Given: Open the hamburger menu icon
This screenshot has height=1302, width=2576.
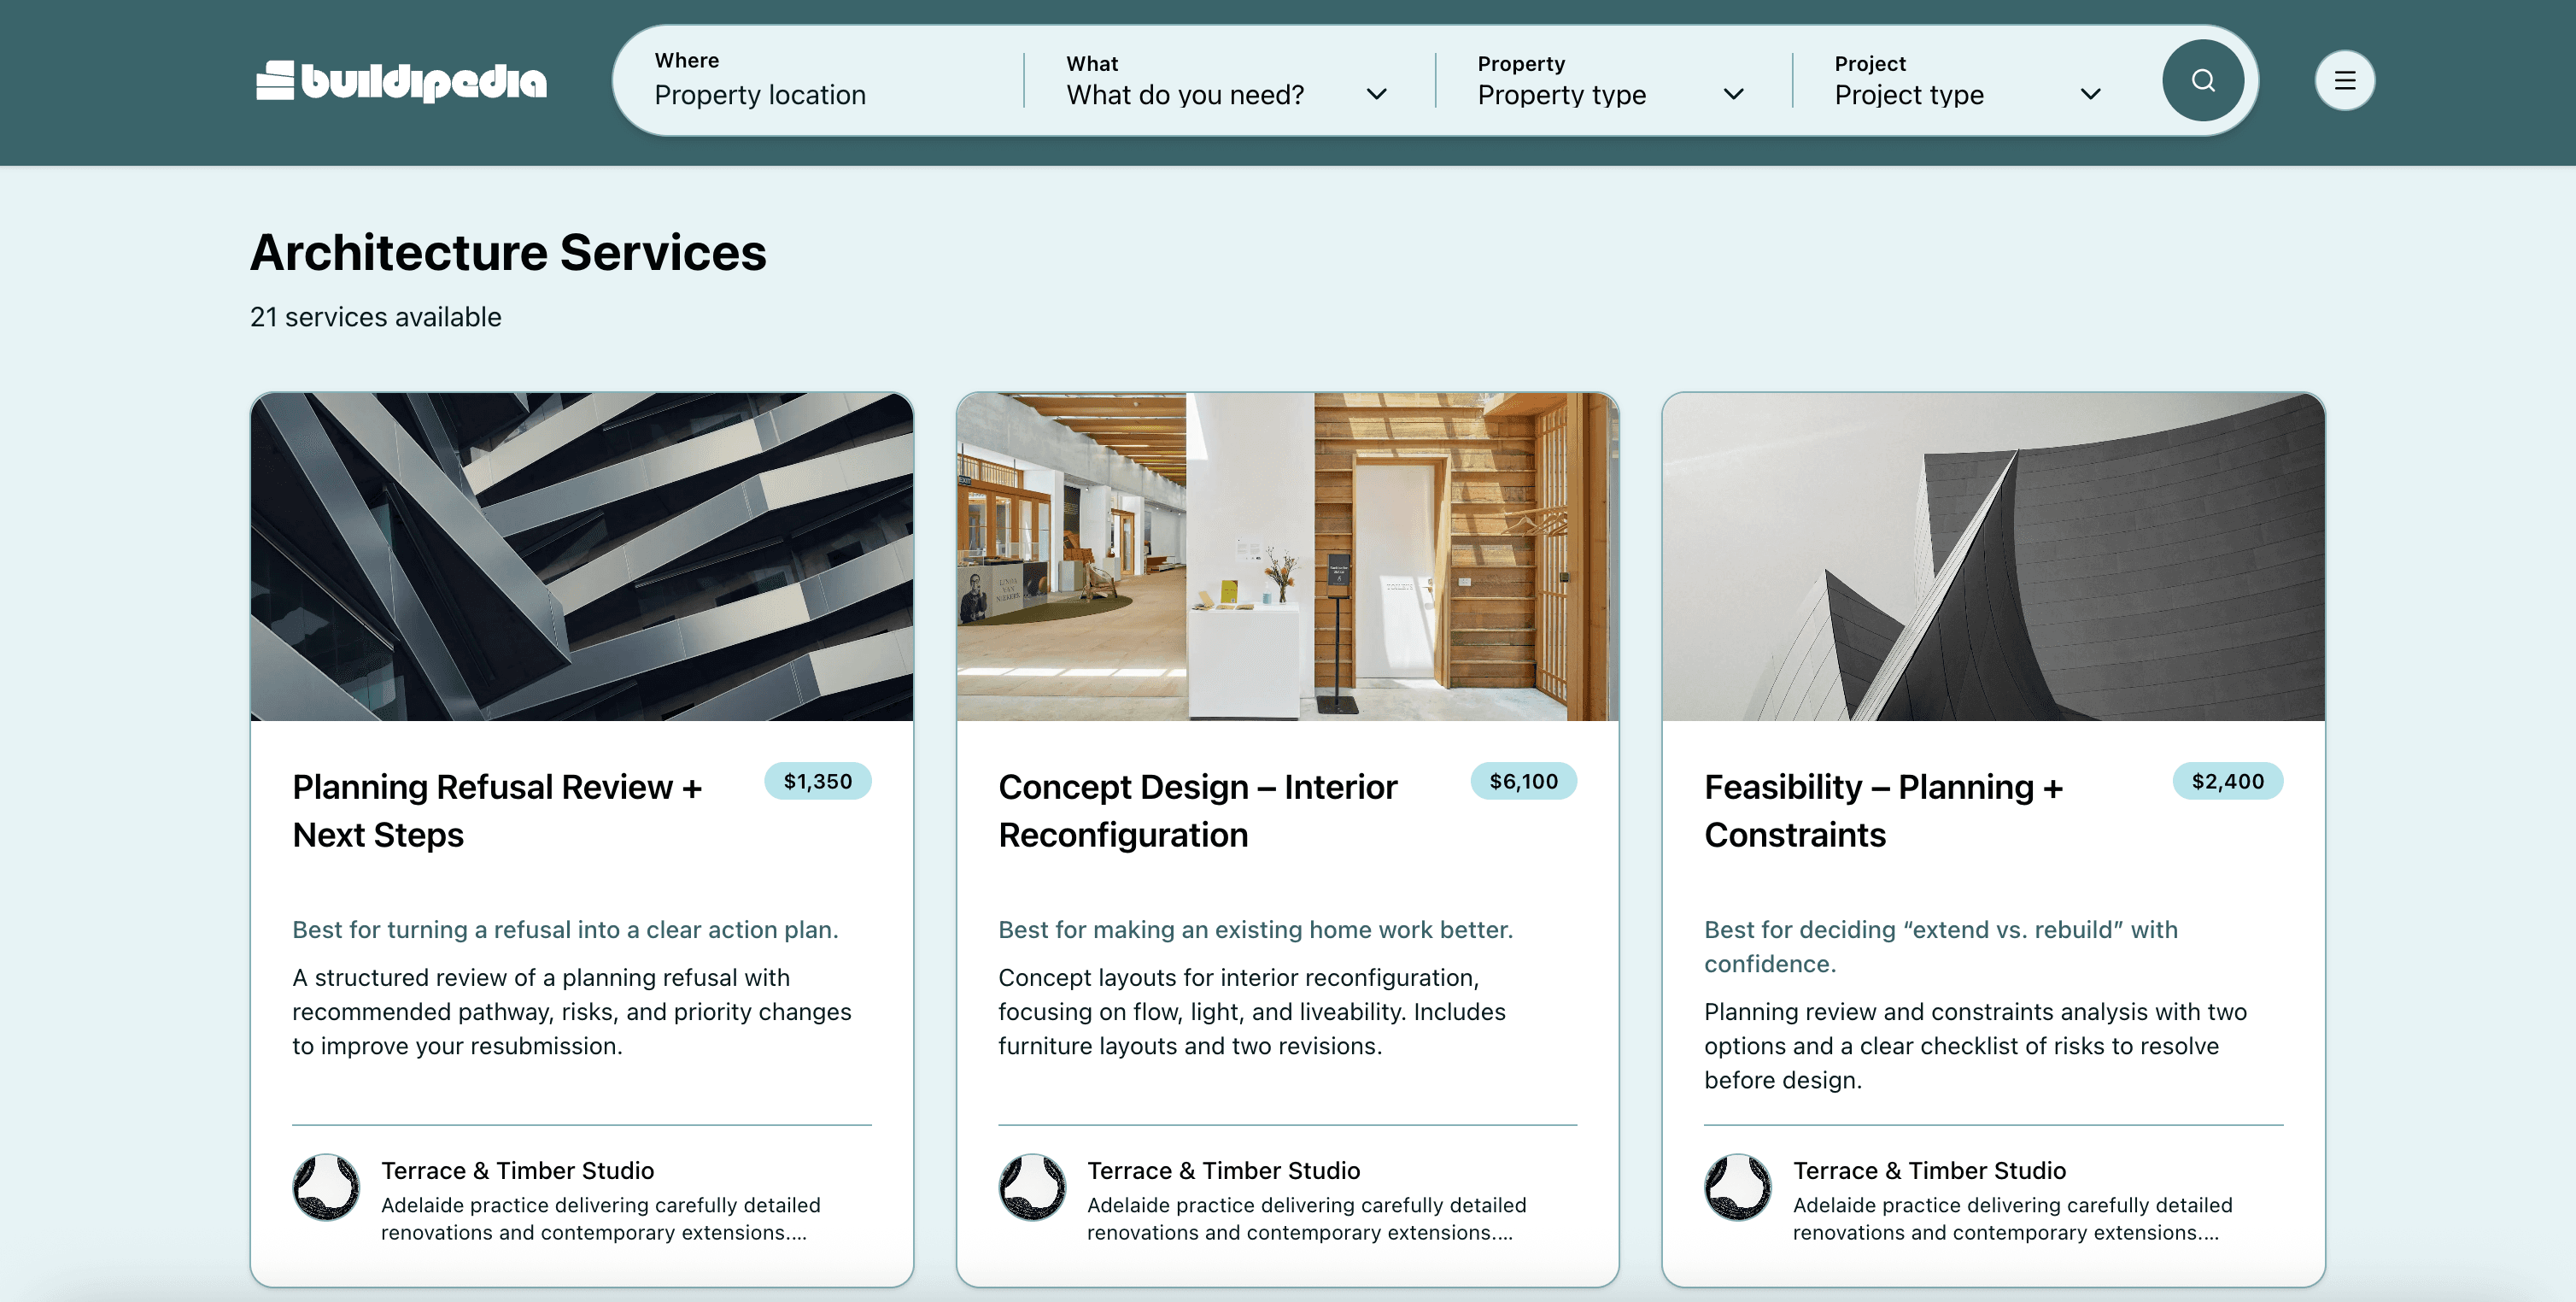Looking at the screenshot, I should pyautogui.click(x=2344, y=80).
